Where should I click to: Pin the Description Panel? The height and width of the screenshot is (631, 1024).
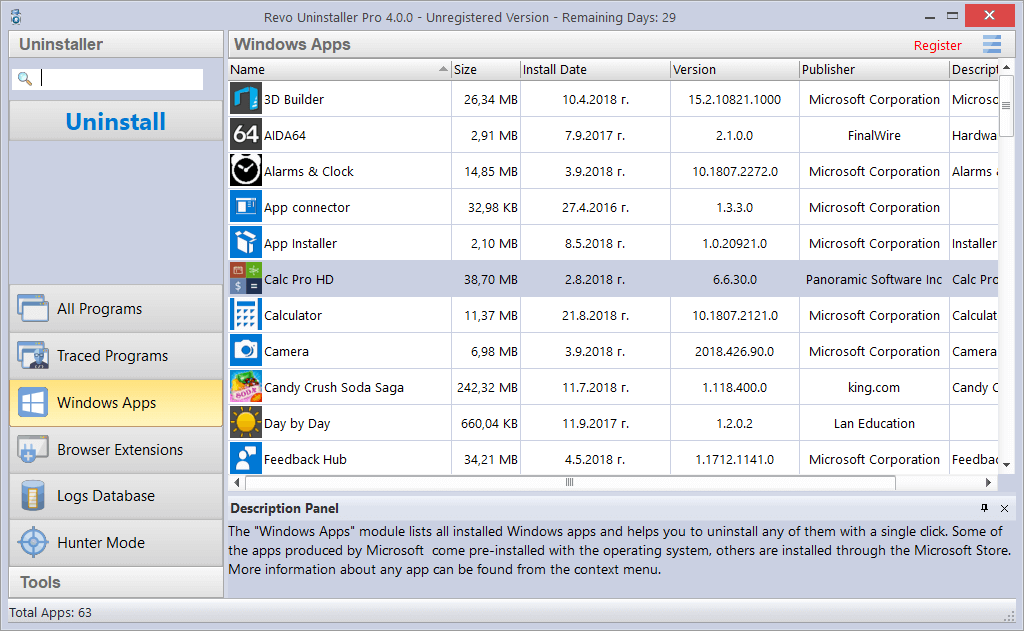tap(986, 509)
